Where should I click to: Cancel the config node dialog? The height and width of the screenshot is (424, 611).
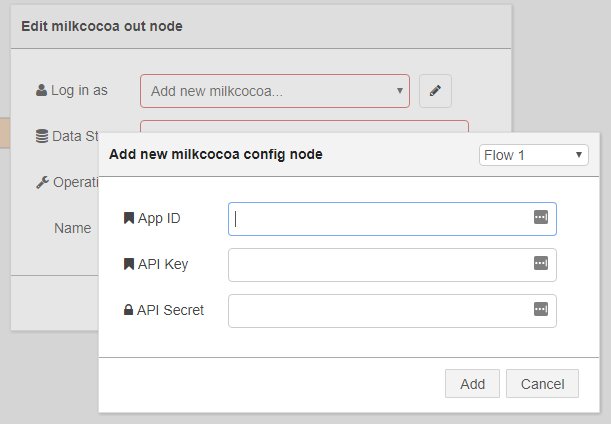(542, 384)
